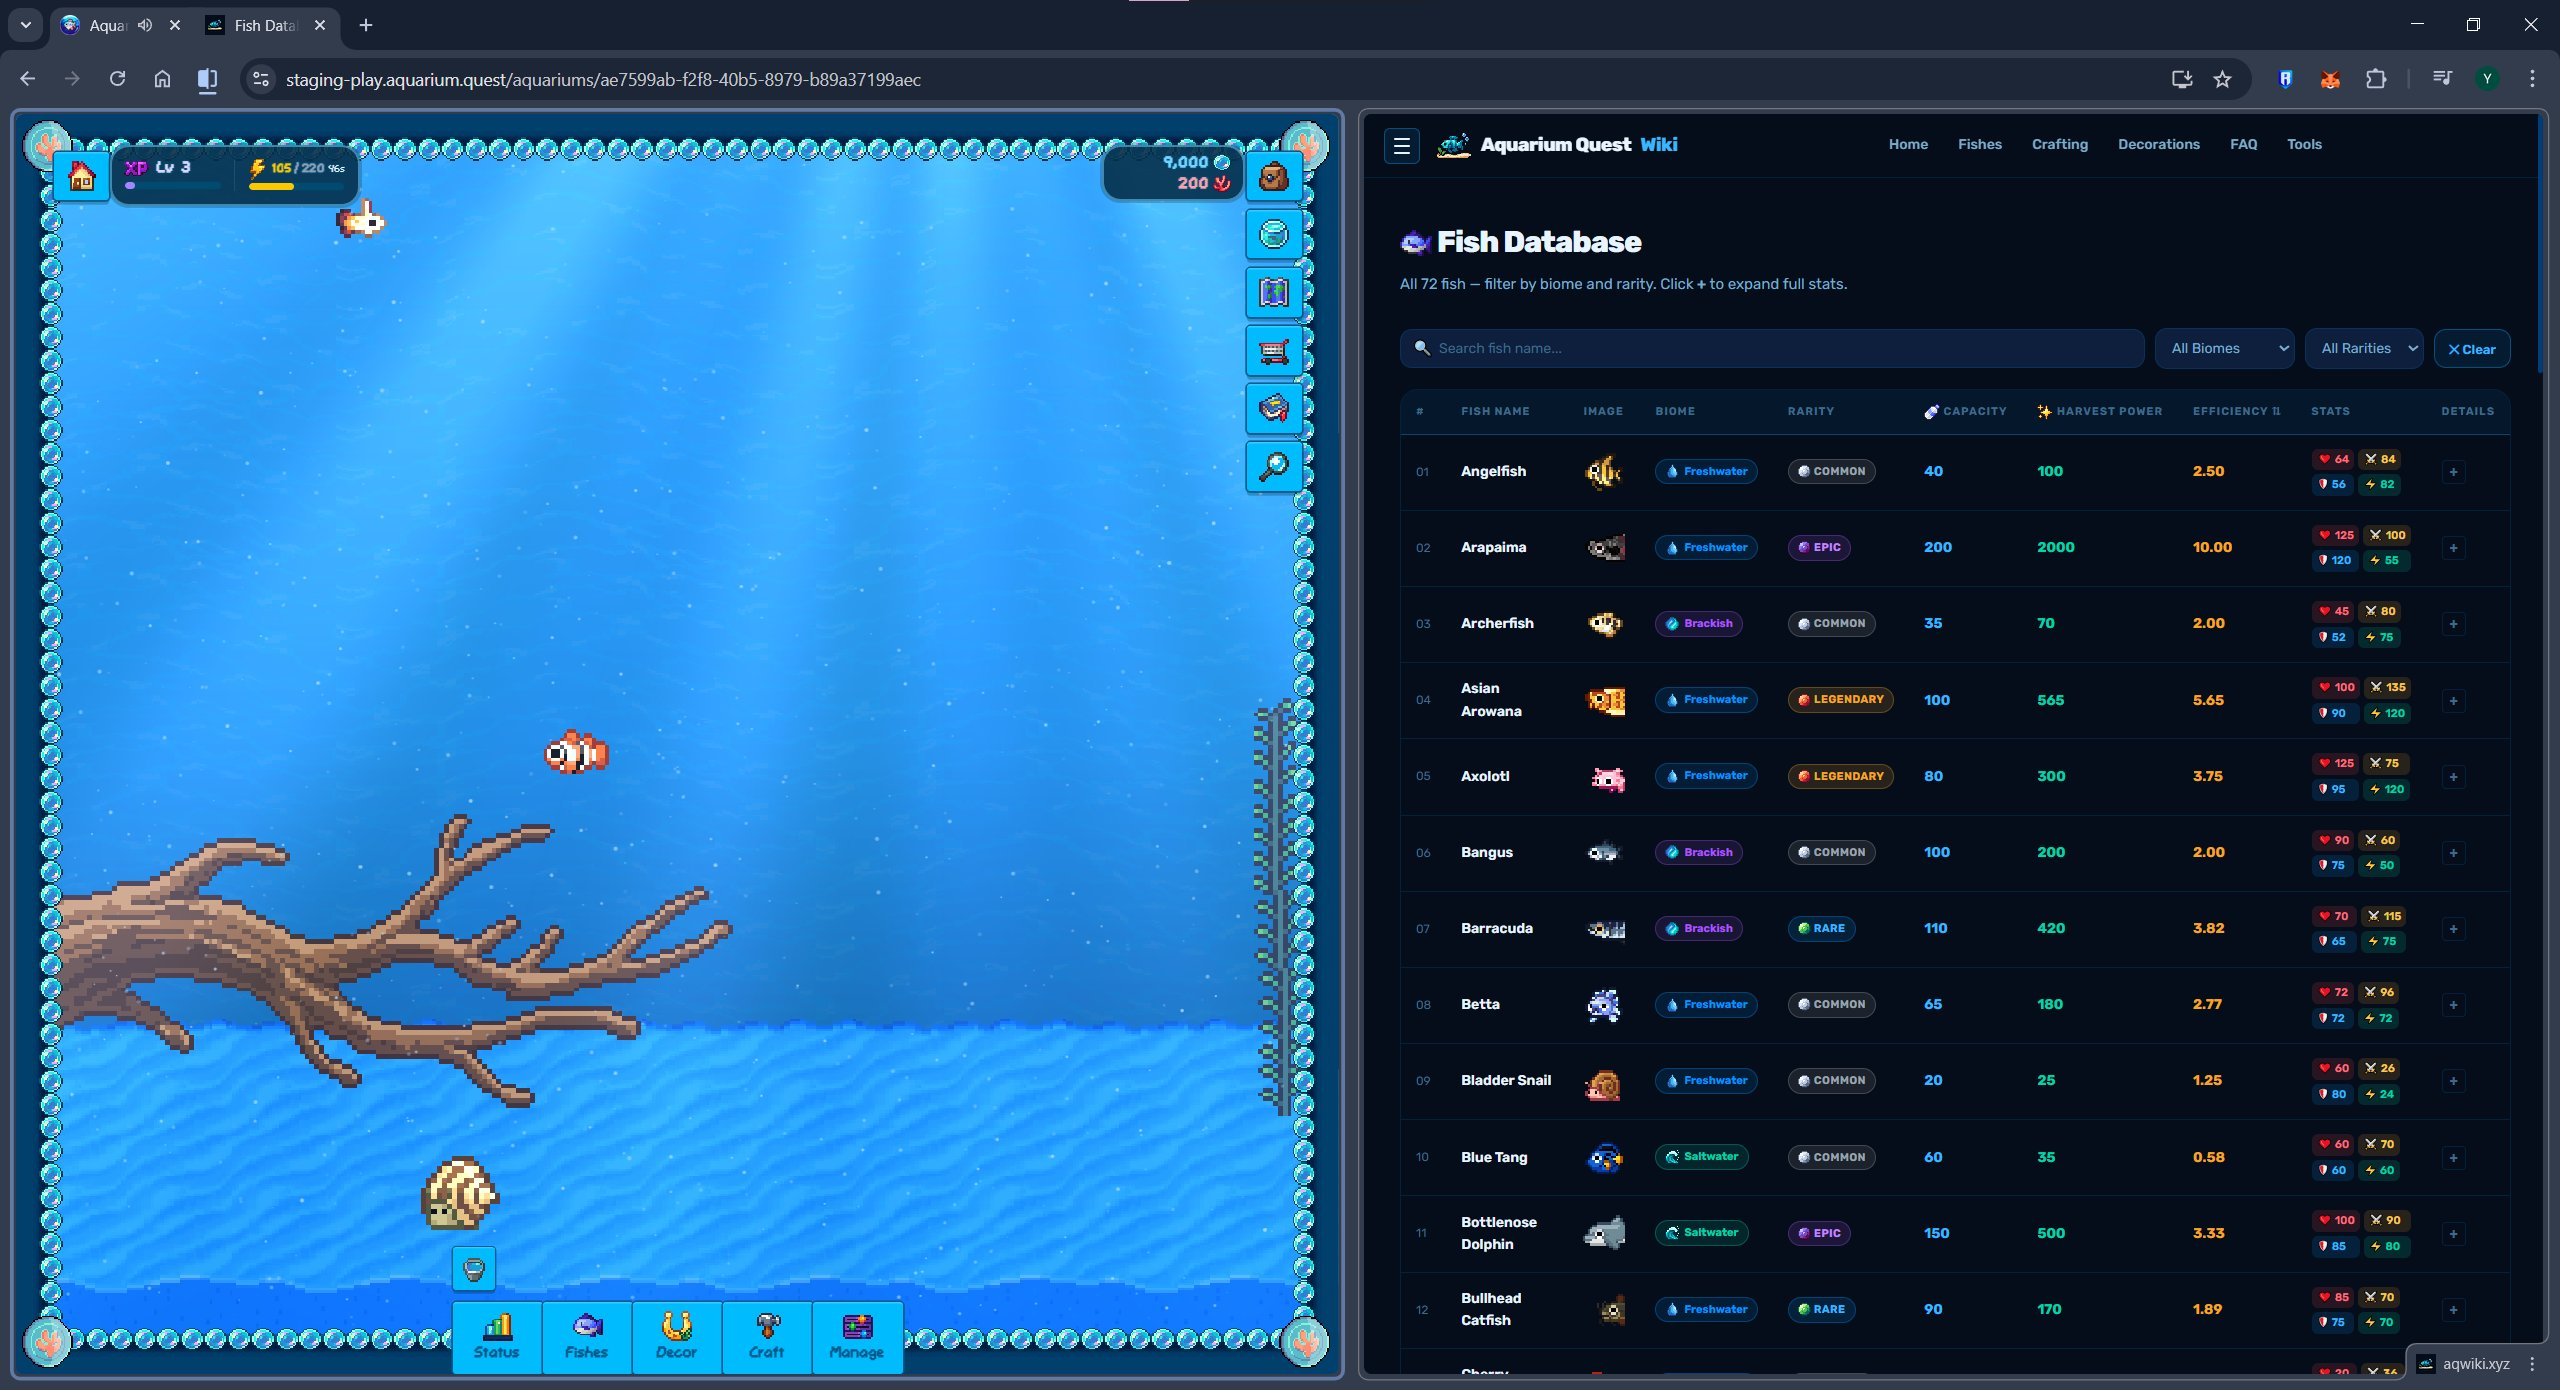The image size is (2560, 1390).
Task: Click the fishbowl icon in the game sidebar
Action: [x=1273, y=235]
